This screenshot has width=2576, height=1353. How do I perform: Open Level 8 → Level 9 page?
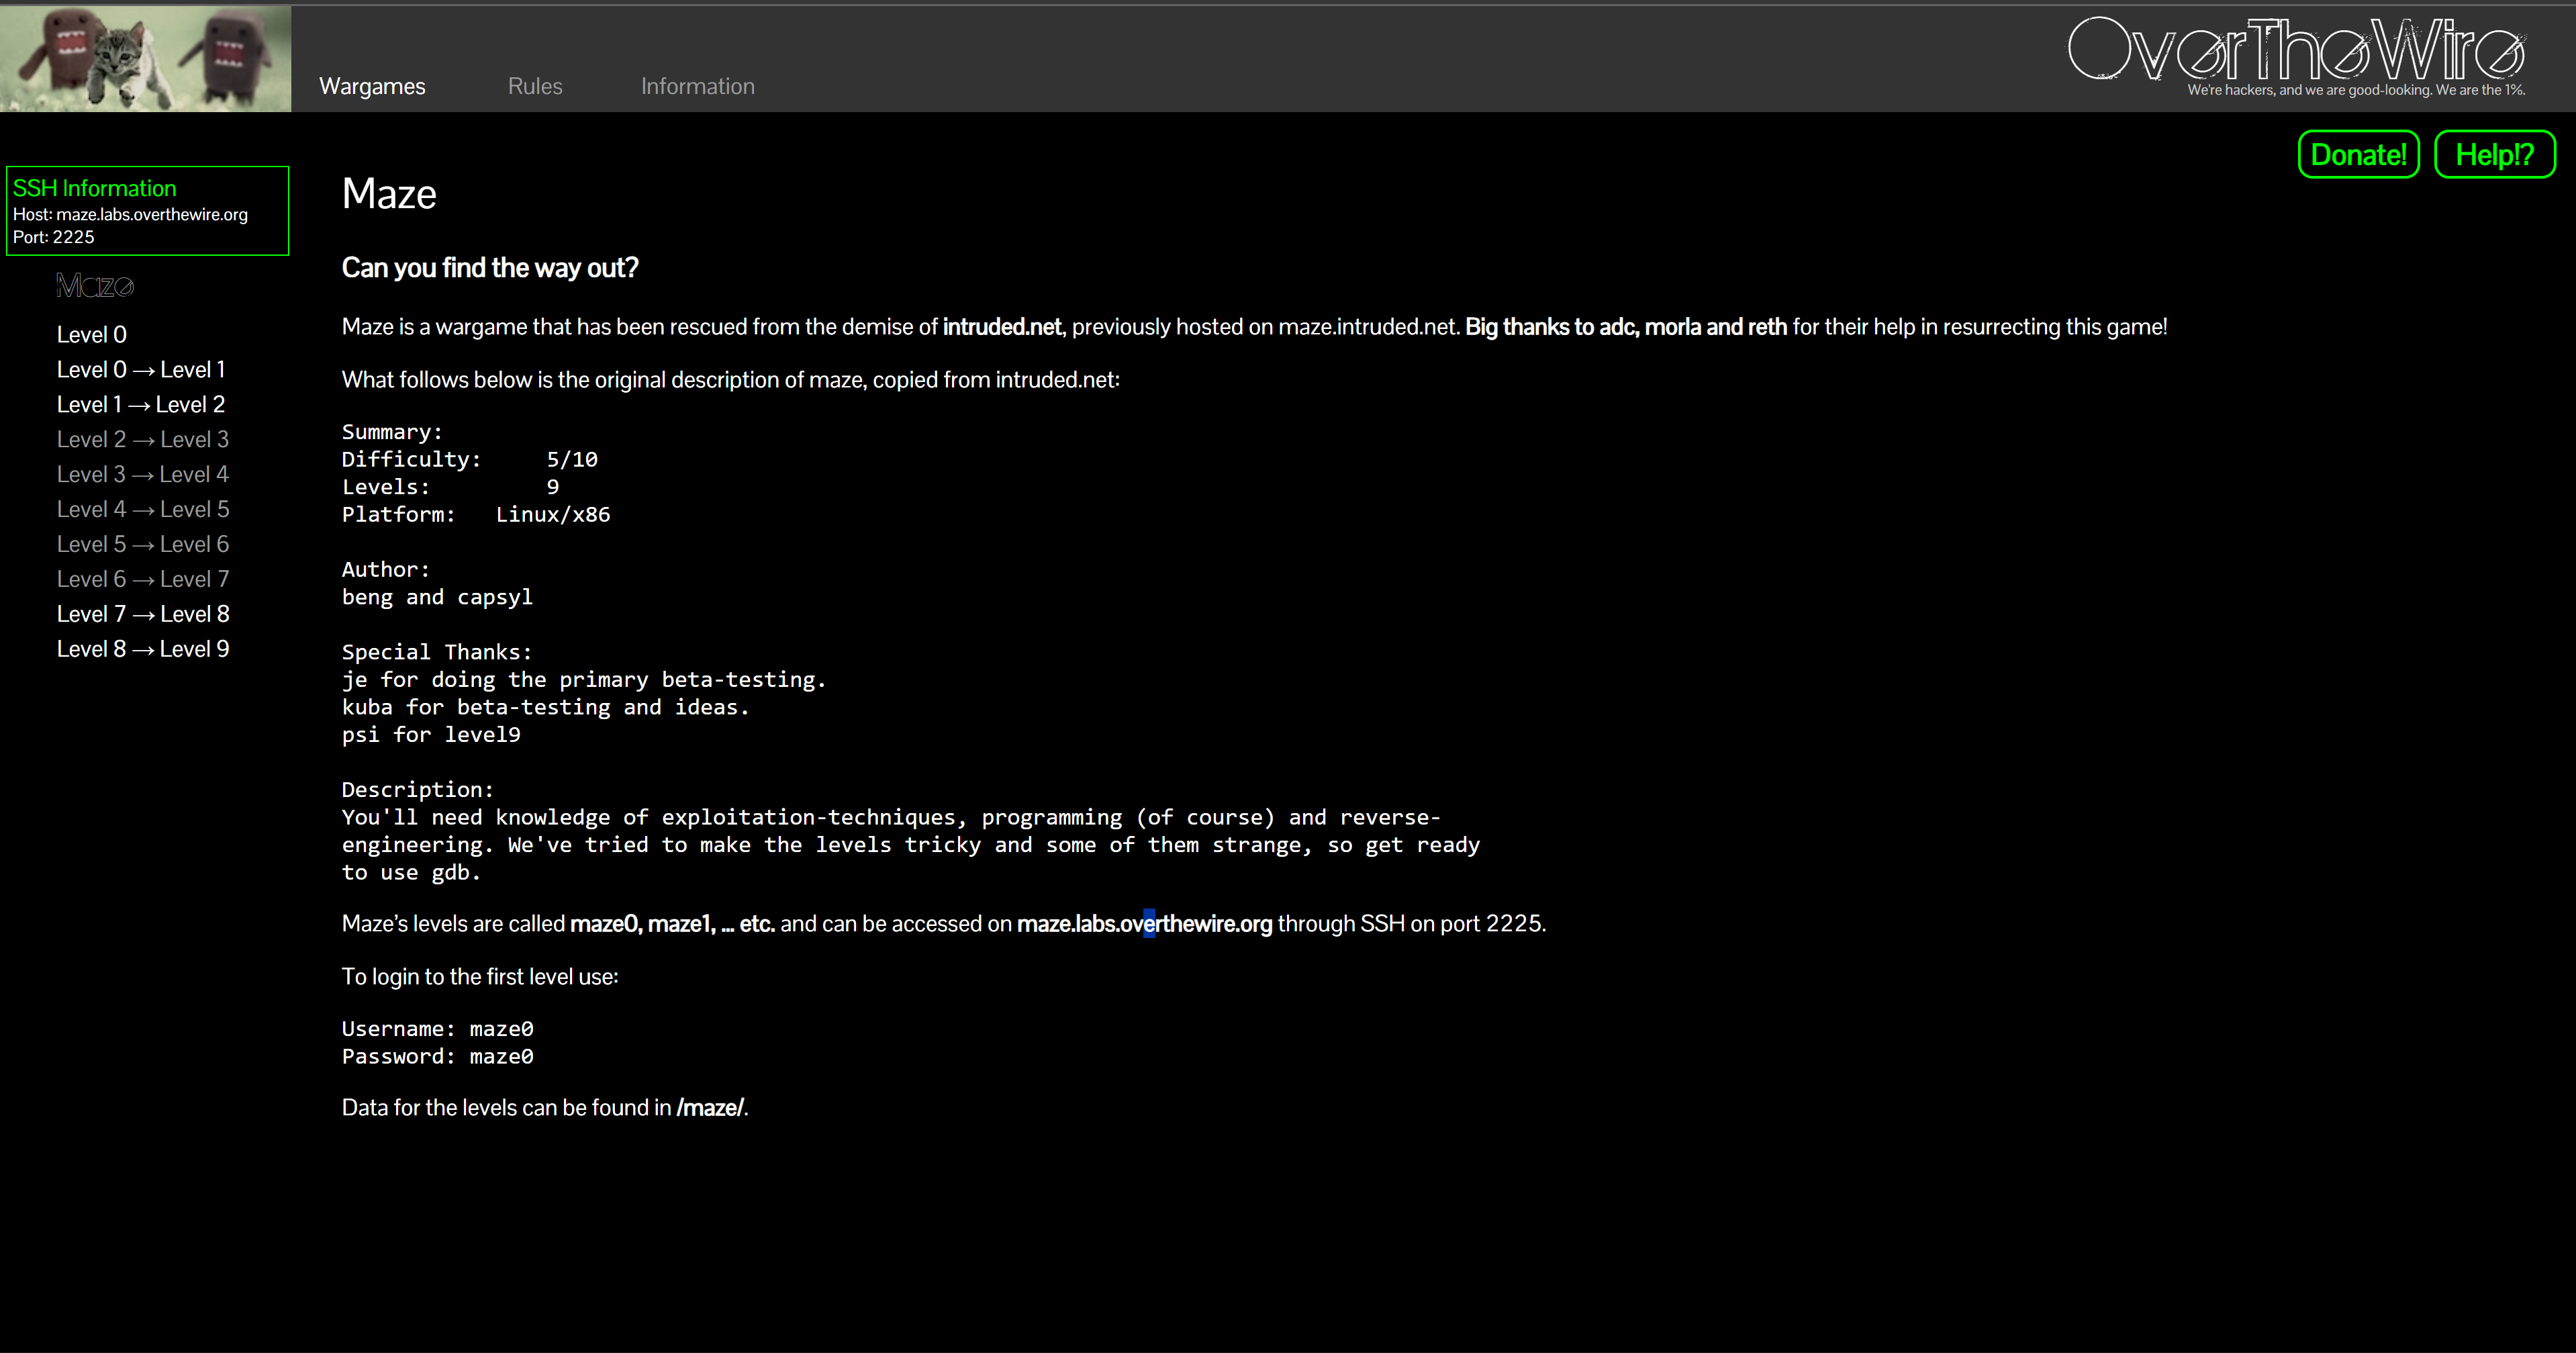click(142, 649)
